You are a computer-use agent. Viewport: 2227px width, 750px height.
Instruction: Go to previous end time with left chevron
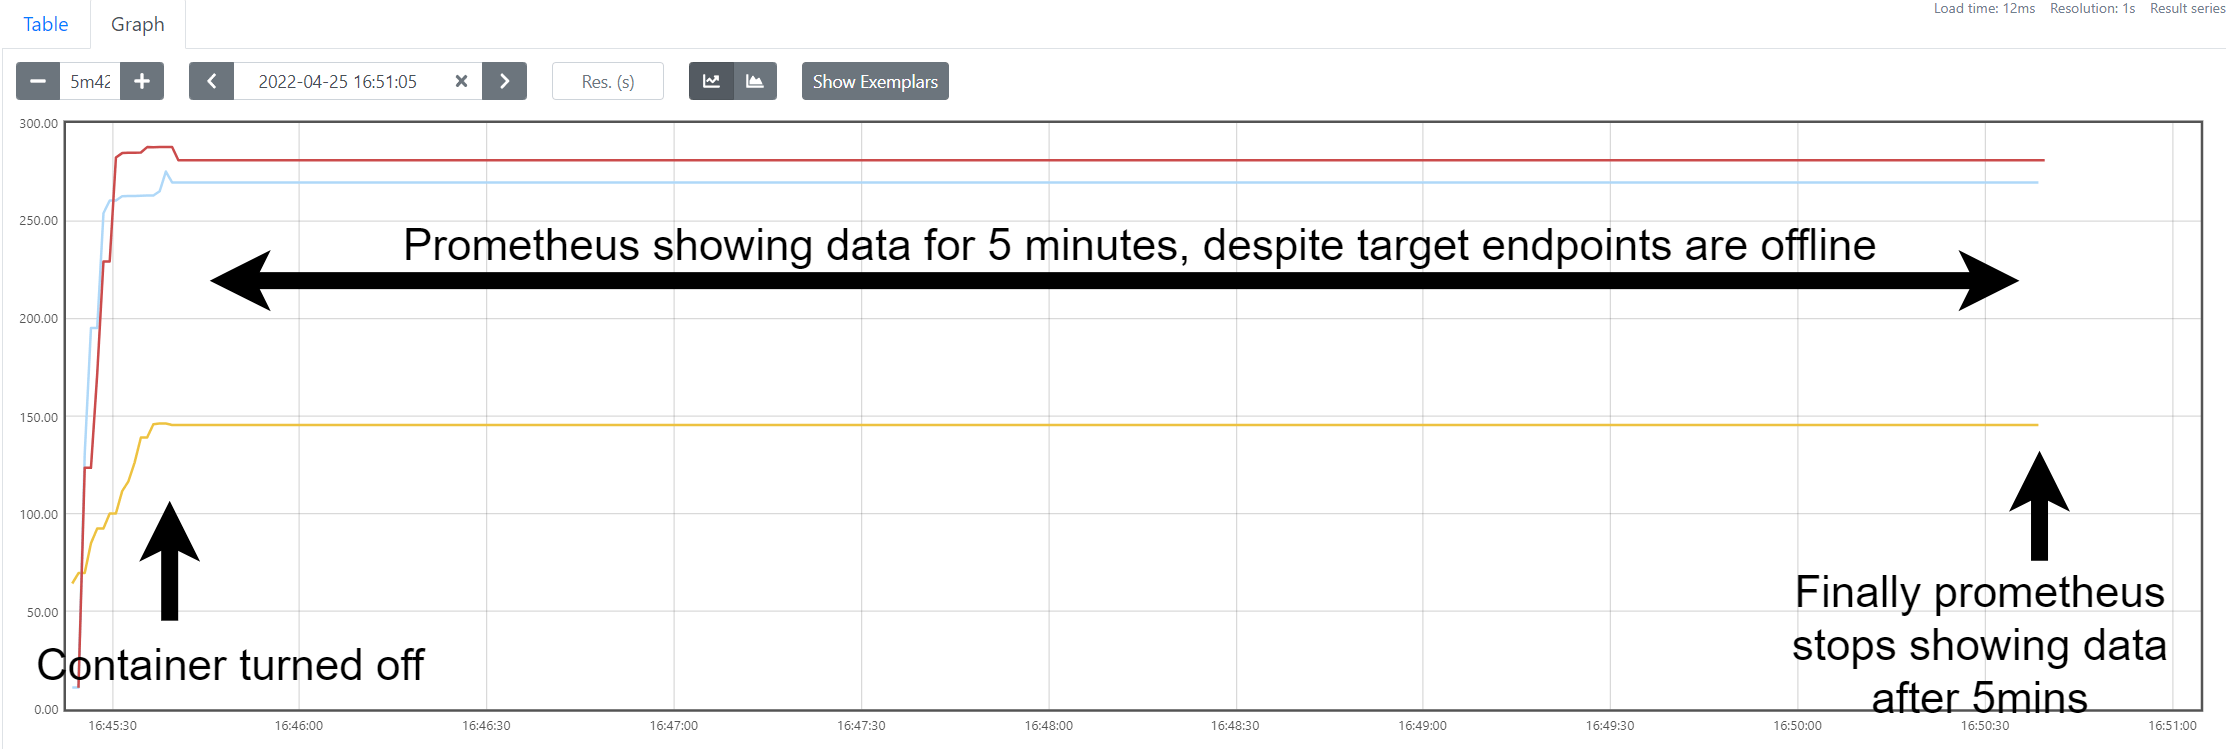coord(211,81)
